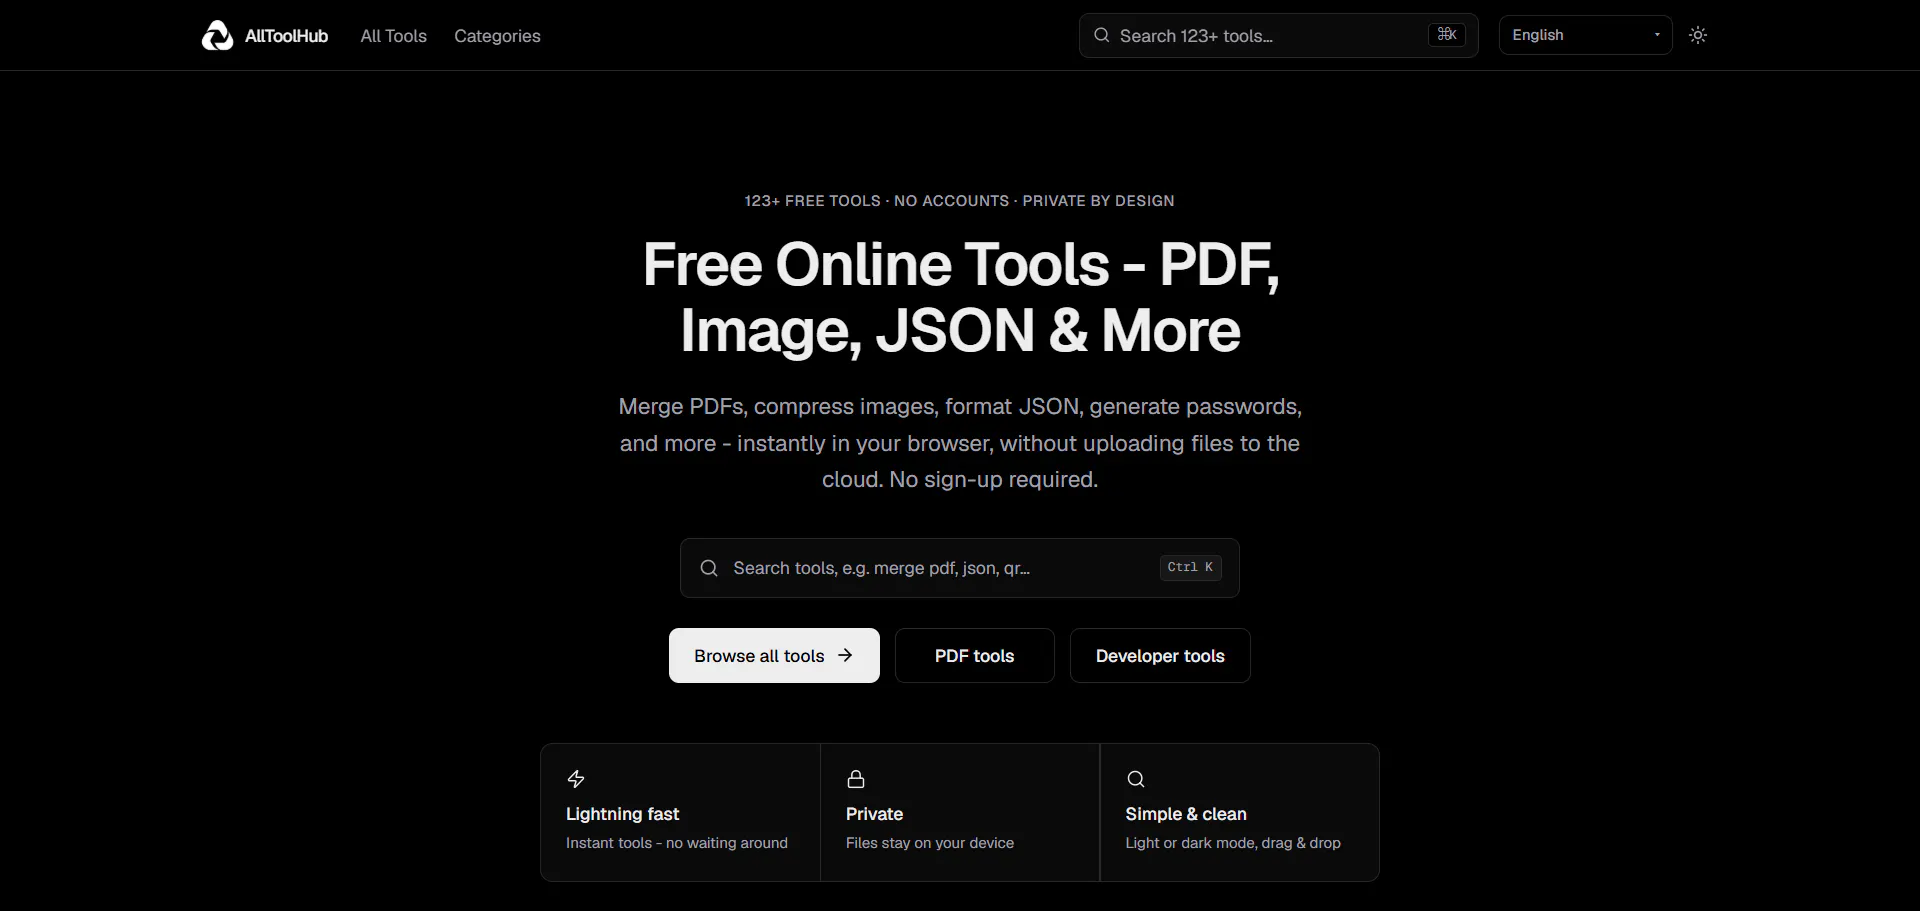The image size is (1920, 911).
Task: Open the AllToolHub home link text
Action: (x=286, y=36)
